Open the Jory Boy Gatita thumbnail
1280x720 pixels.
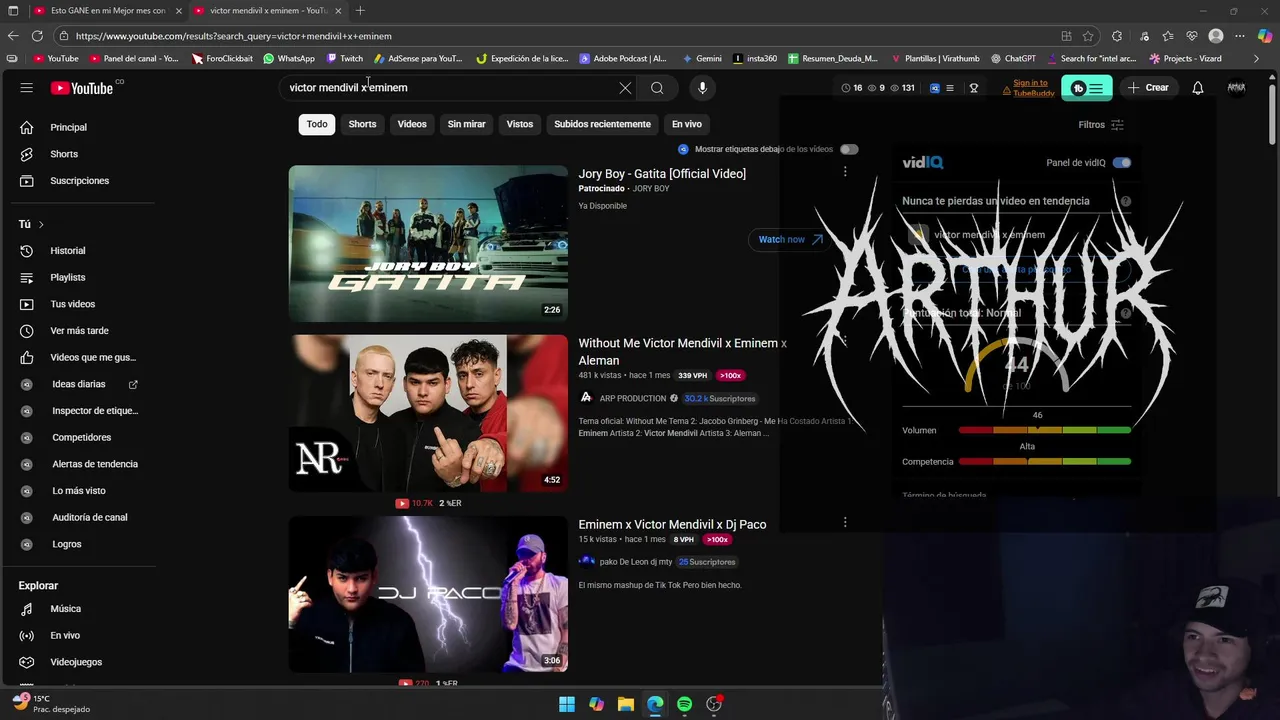(x=428, y=244)
